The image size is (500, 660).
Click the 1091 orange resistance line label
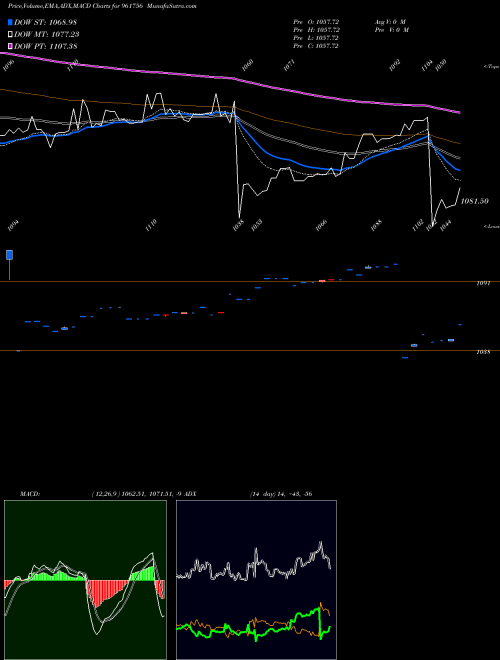pos(483,284)
